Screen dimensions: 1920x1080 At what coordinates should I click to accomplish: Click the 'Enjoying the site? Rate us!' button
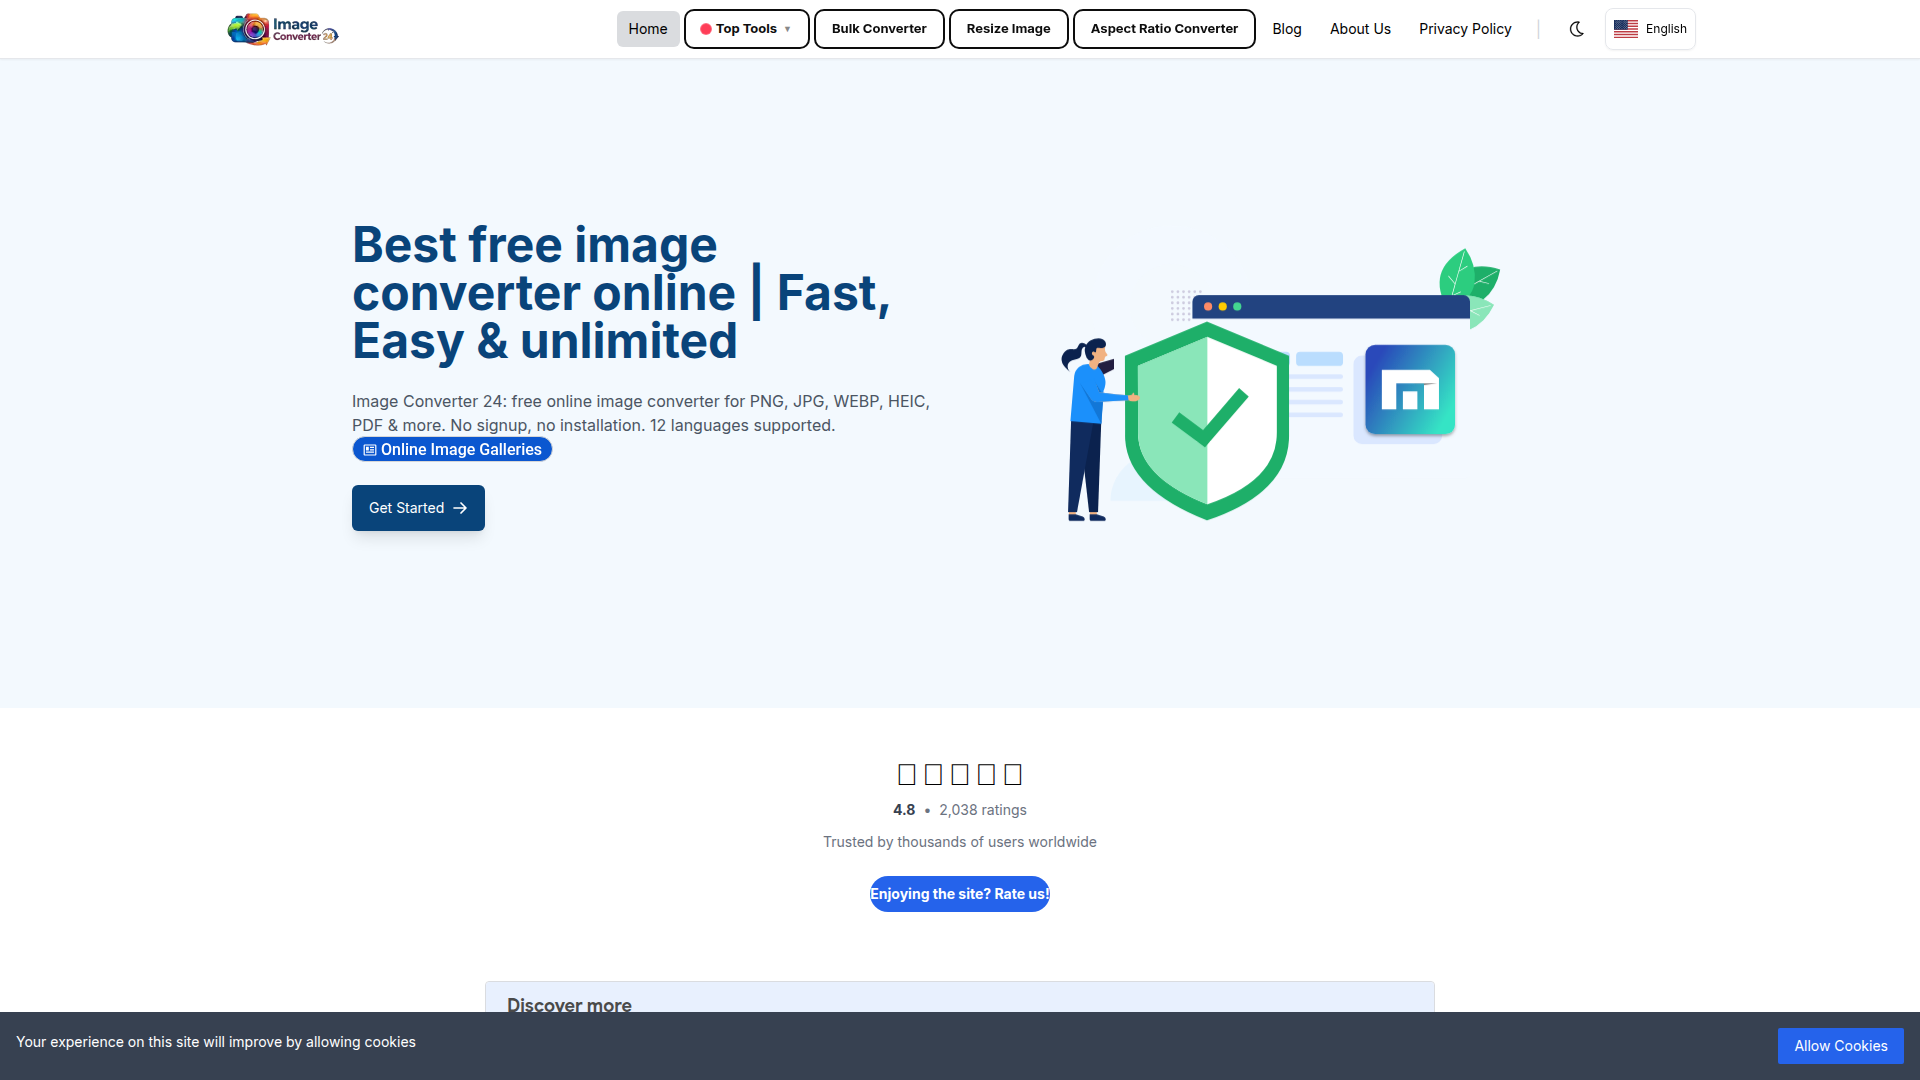click(x=960, y=894)
